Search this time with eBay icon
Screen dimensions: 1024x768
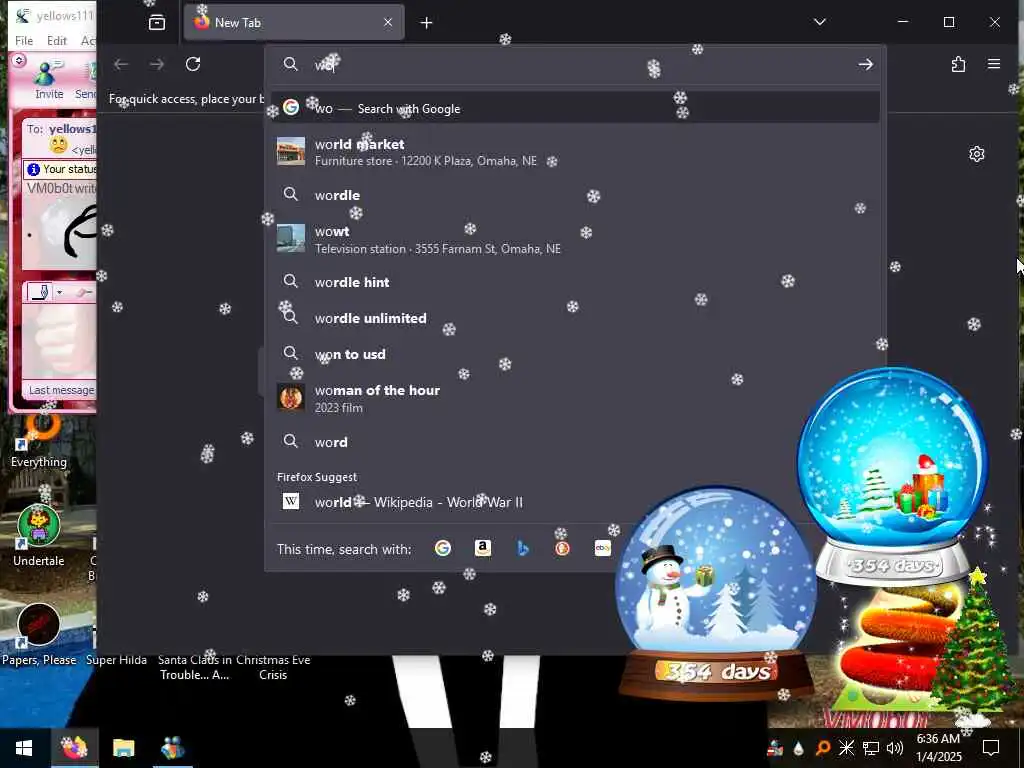[602, 549]
